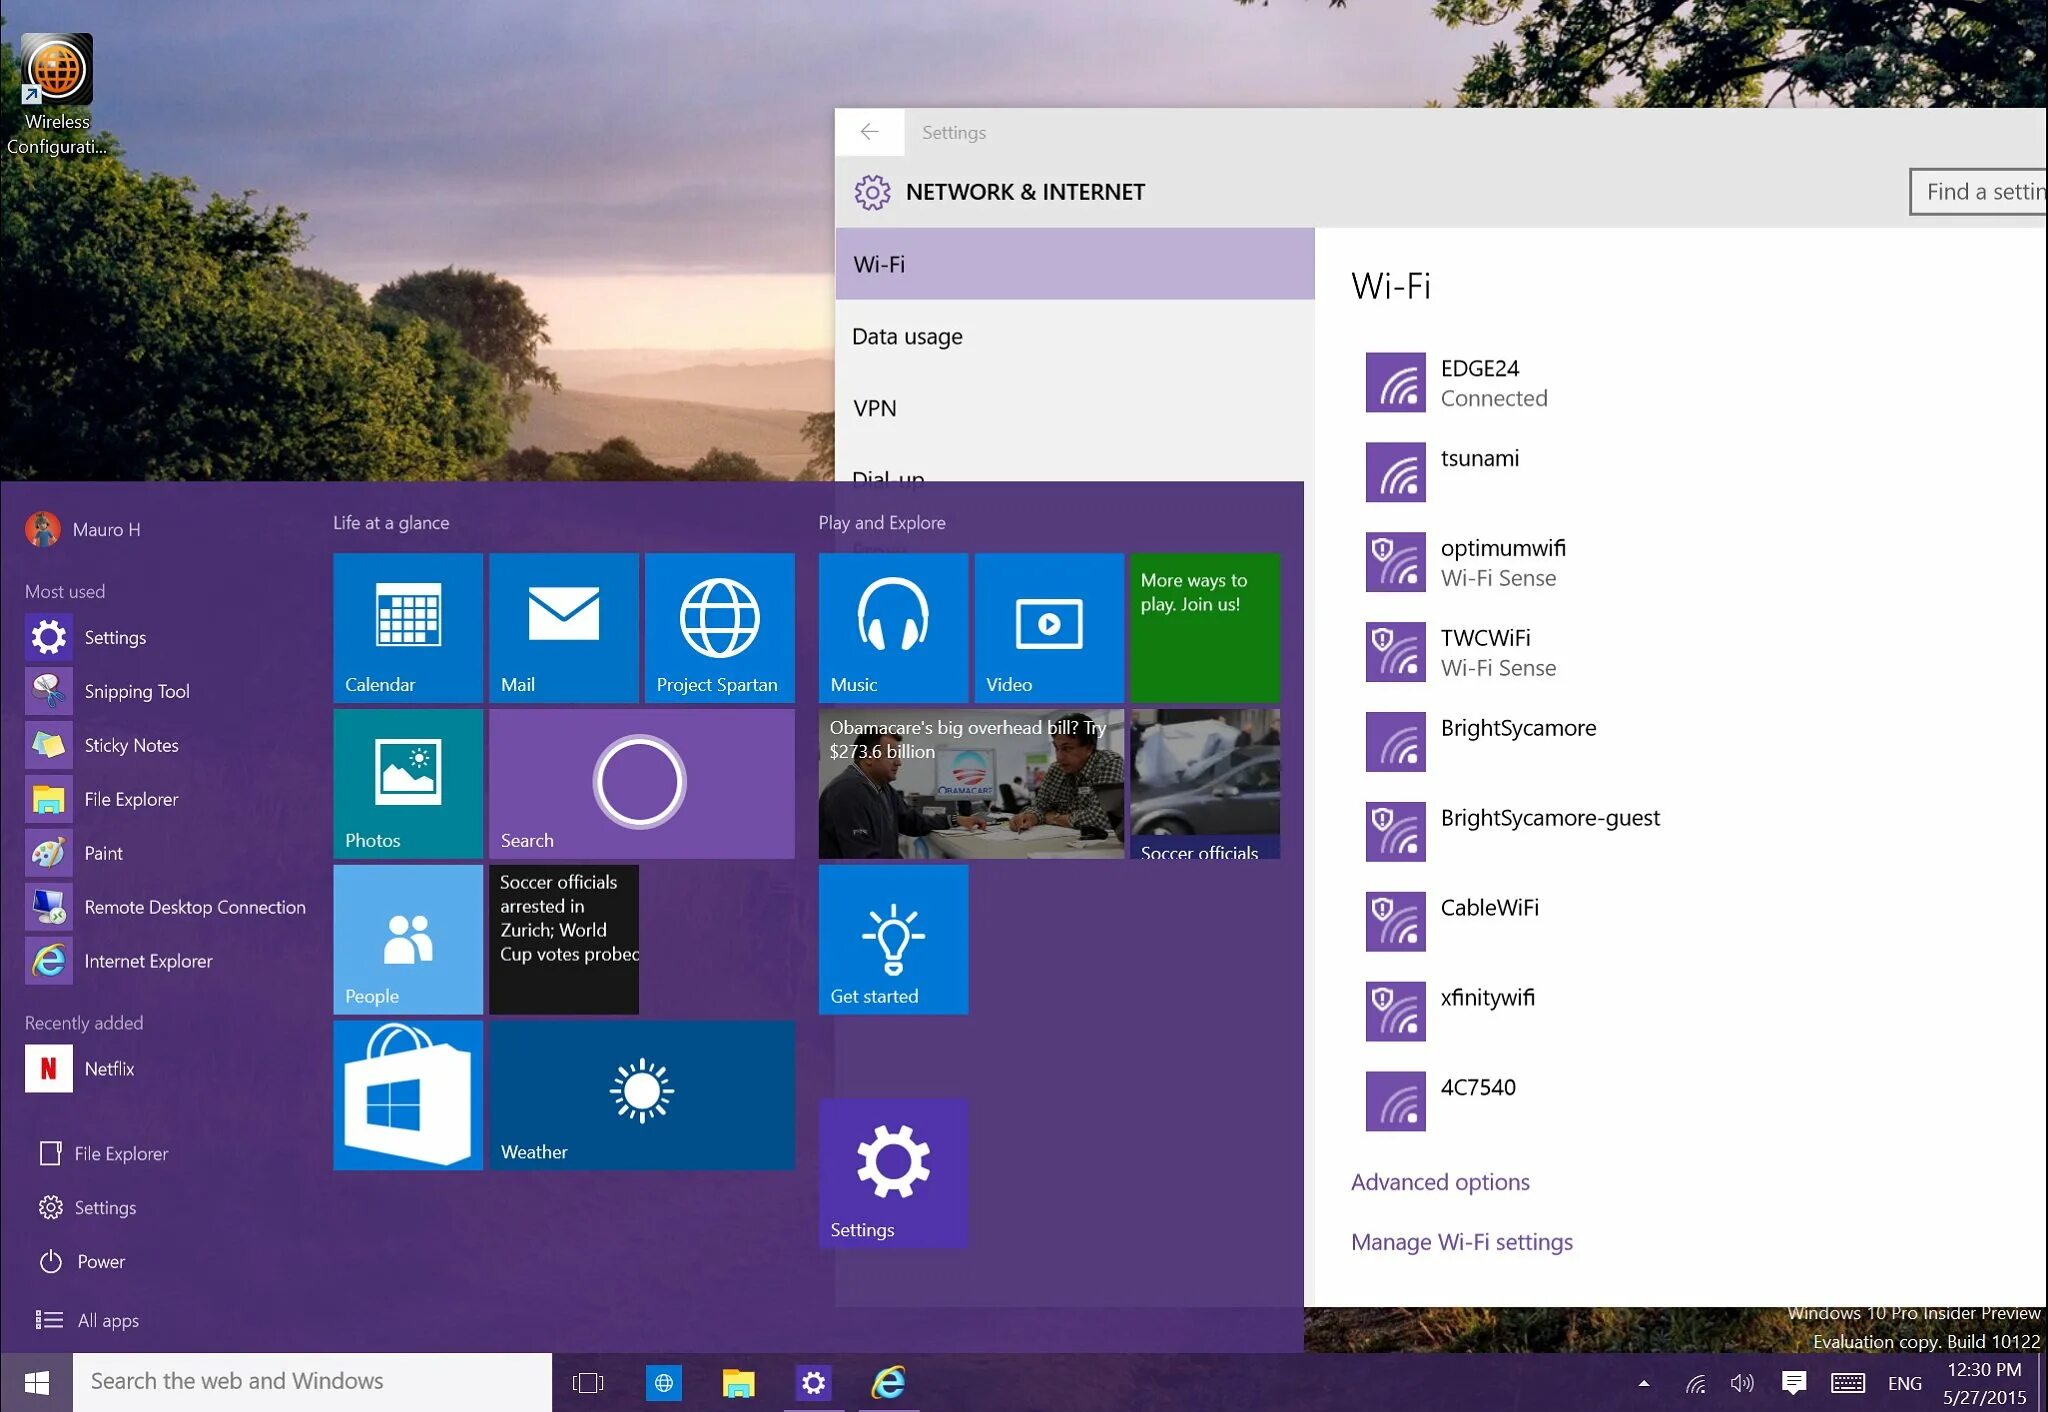Open the Calendar tile
Screen dimensions: 2048x1412
click(407, 627)
